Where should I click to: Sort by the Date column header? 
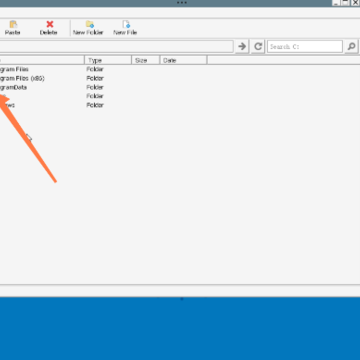click(x=183, y=60)
